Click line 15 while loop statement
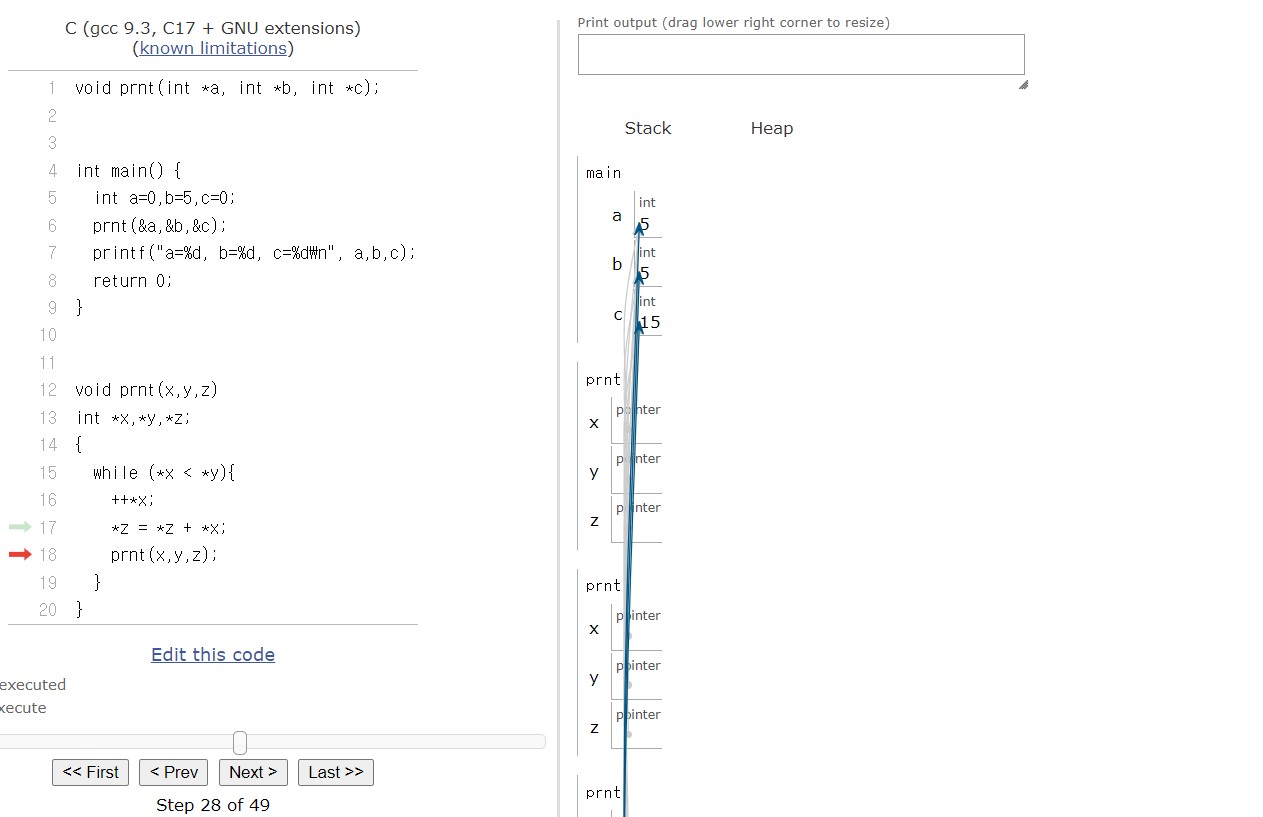The height and width of the screenshot is (817, 1263). (164, 472)
